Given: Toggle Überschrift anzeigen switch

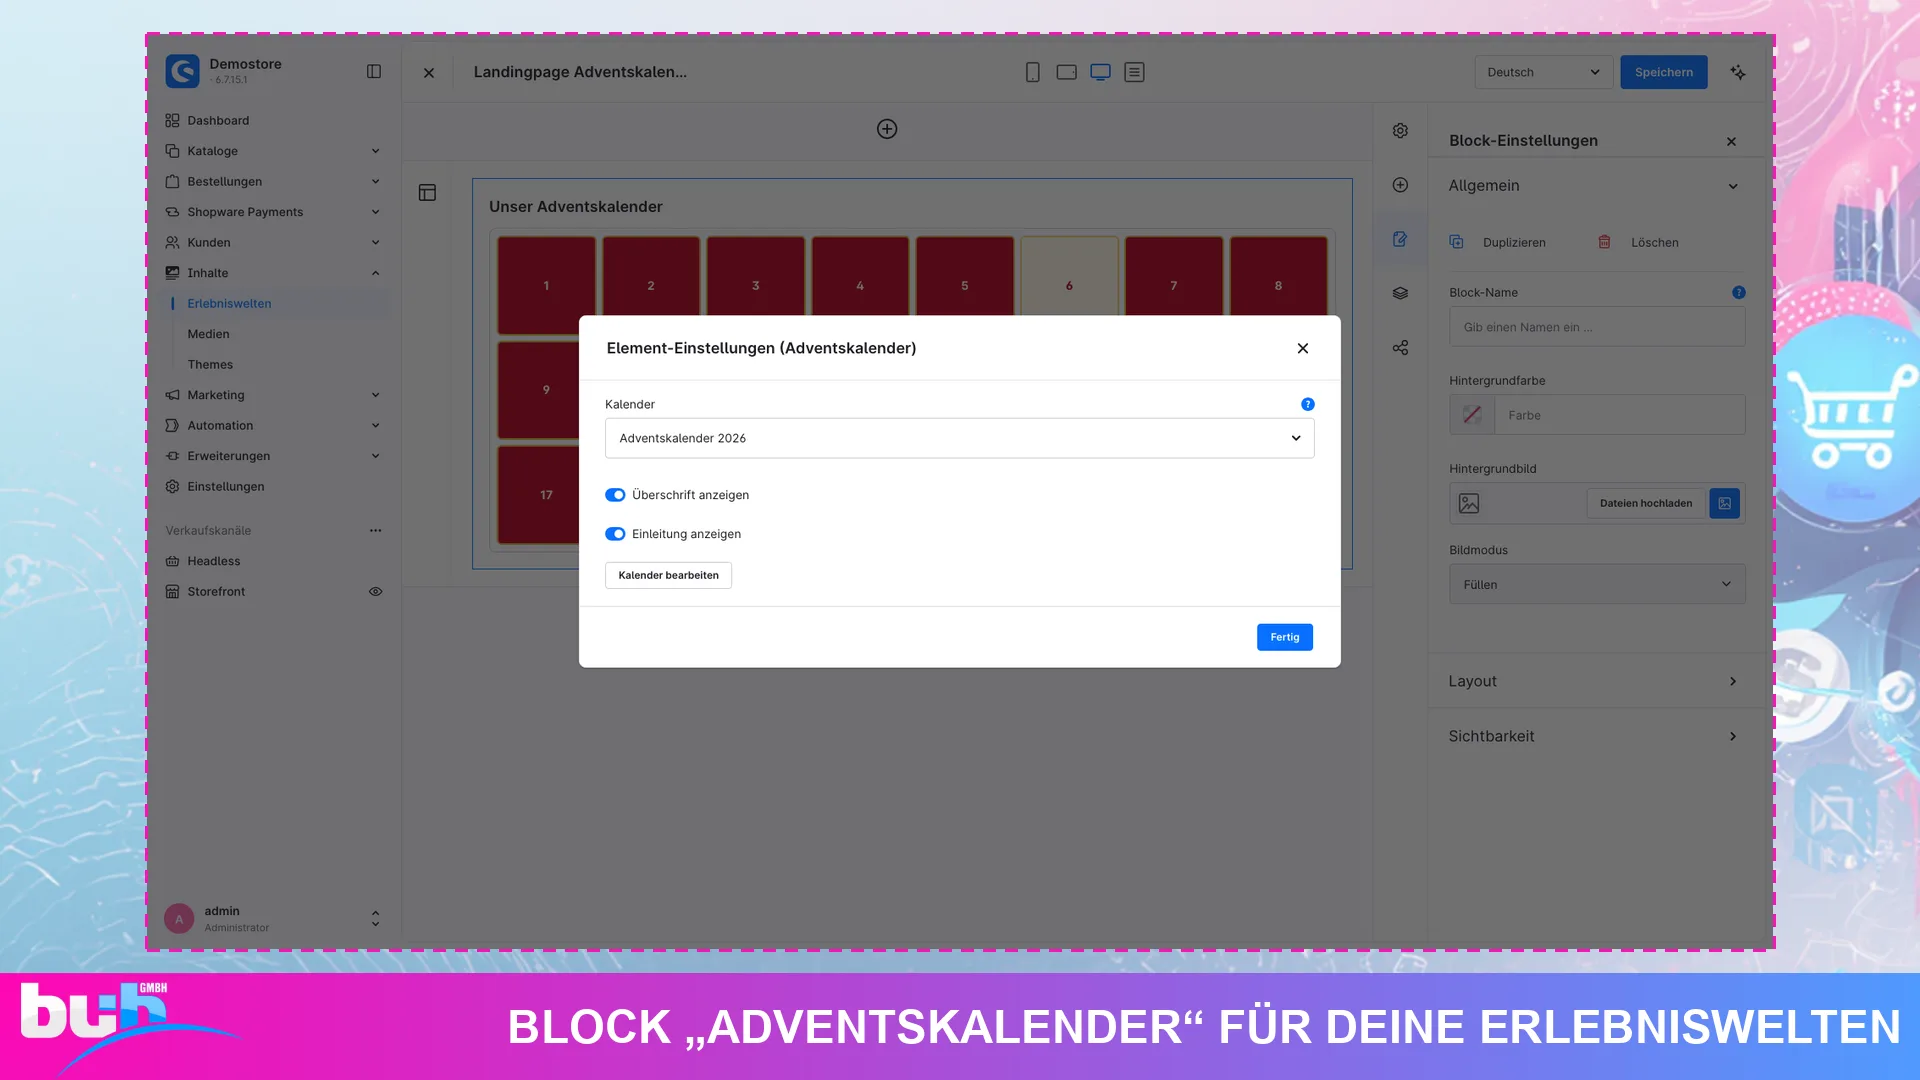Looking at the screenshot, I should [615, 495].
